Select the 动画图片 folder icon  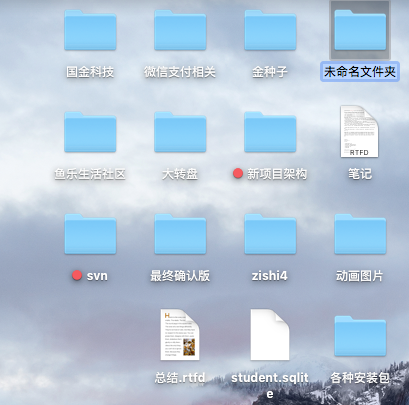360,234
